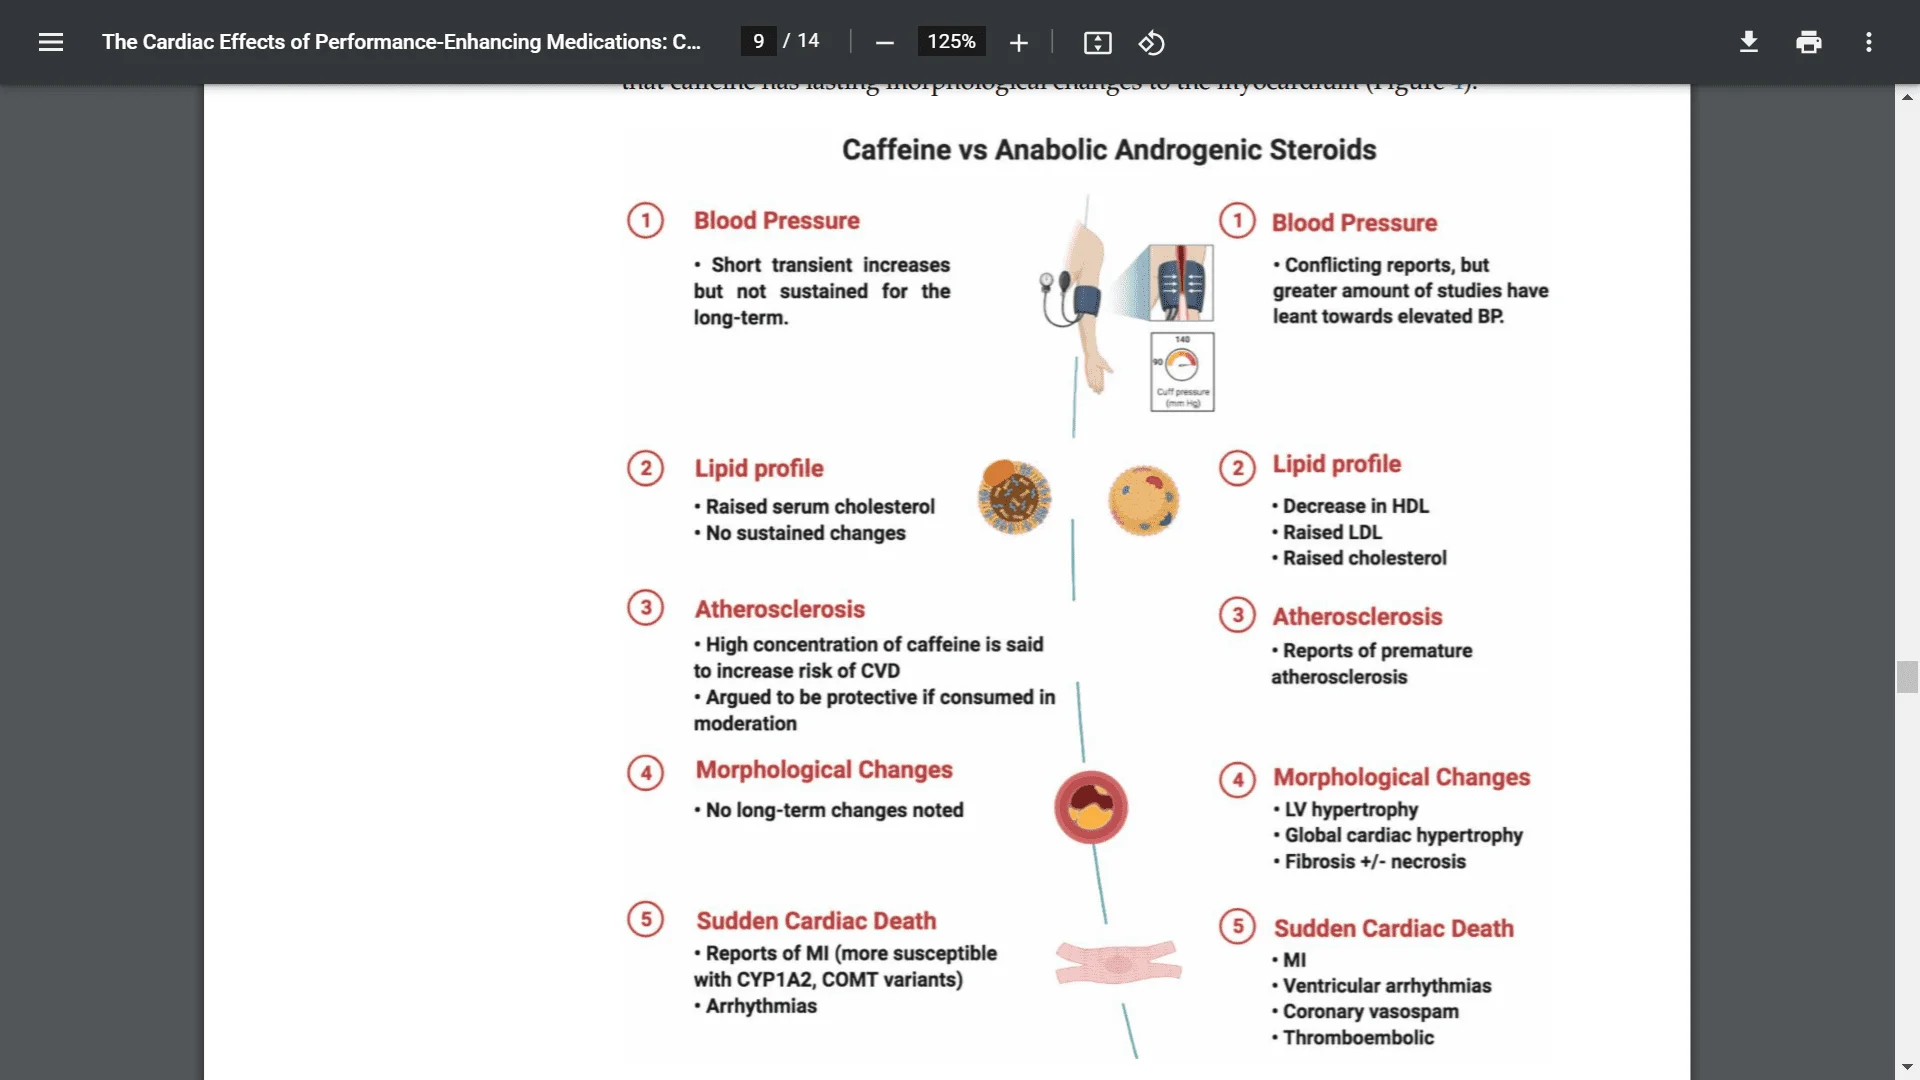Click the pink cardiac muscle cell image
The height and width of the screenshot is (1080, 1920).
1118,963
